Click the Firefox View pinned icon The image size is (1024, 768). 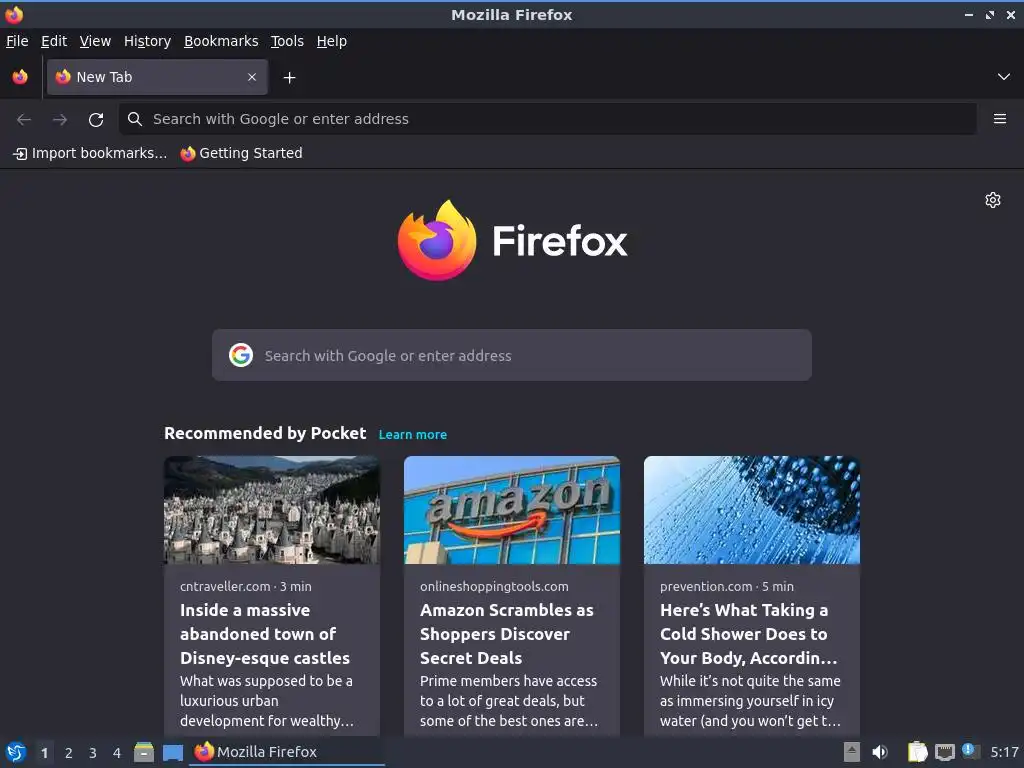(x=20, y=77)
